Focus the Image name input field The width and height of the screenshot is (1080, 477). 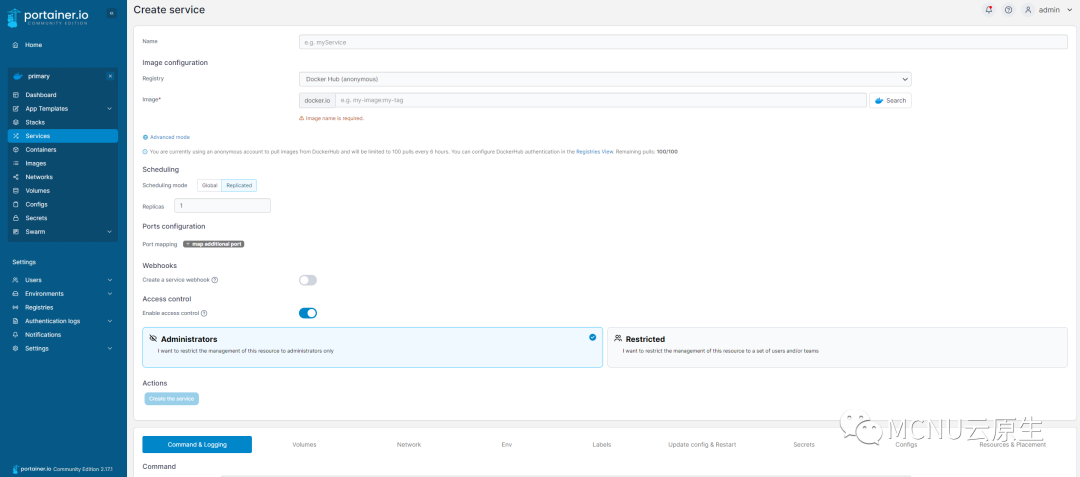[601, 100]
